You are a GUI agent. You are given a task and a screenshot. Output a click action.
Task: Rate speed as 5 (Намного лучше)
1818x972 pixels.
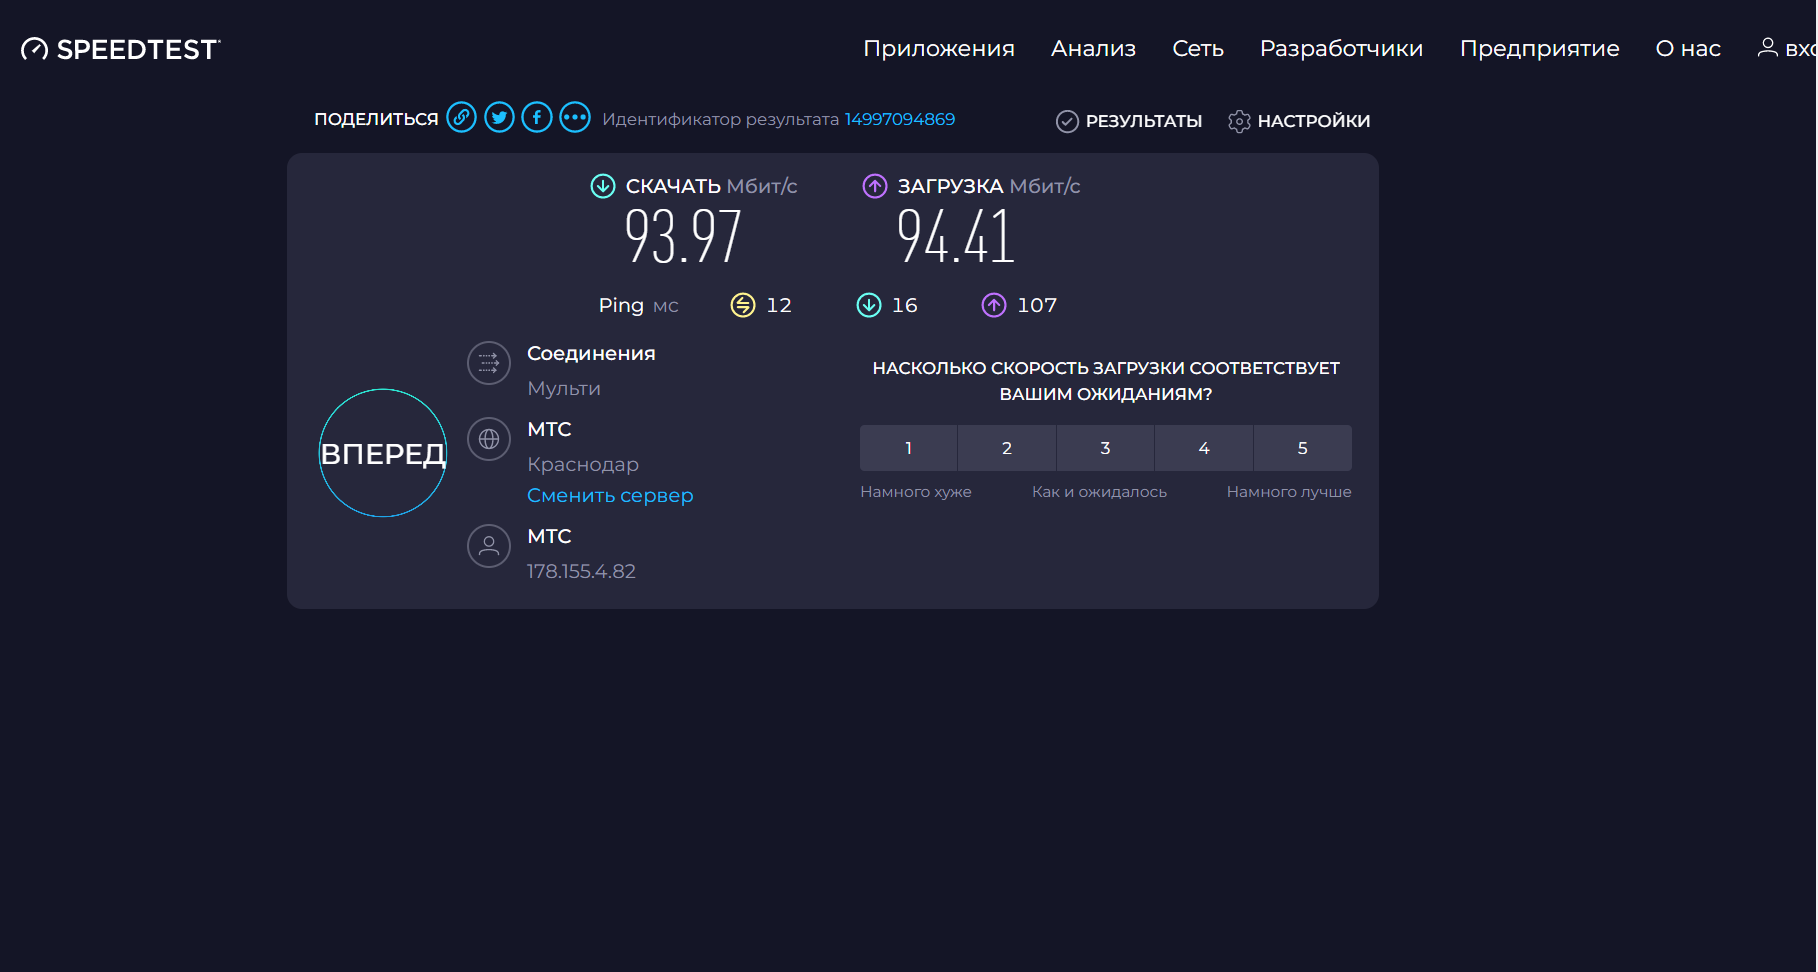1302,448
